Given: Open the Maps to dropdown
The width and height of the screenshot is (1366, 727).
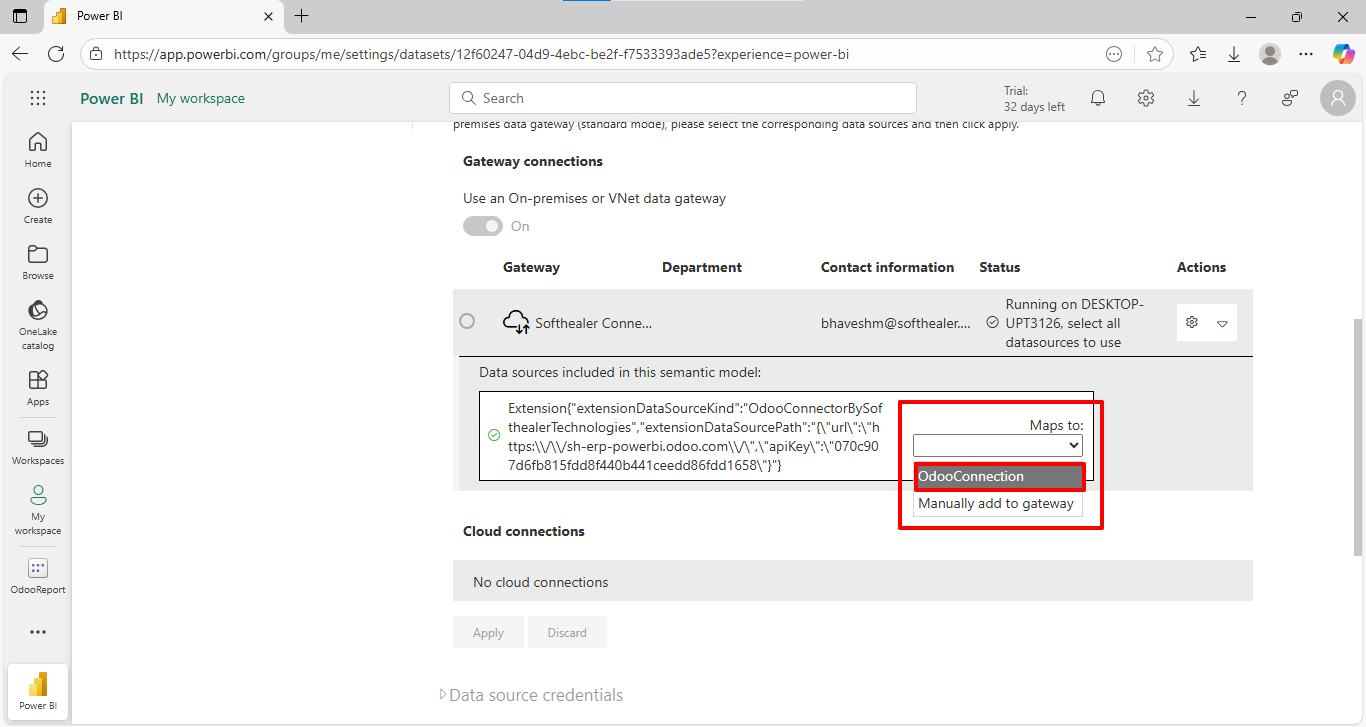Looking at the screenshot, I should coord(998,445).
